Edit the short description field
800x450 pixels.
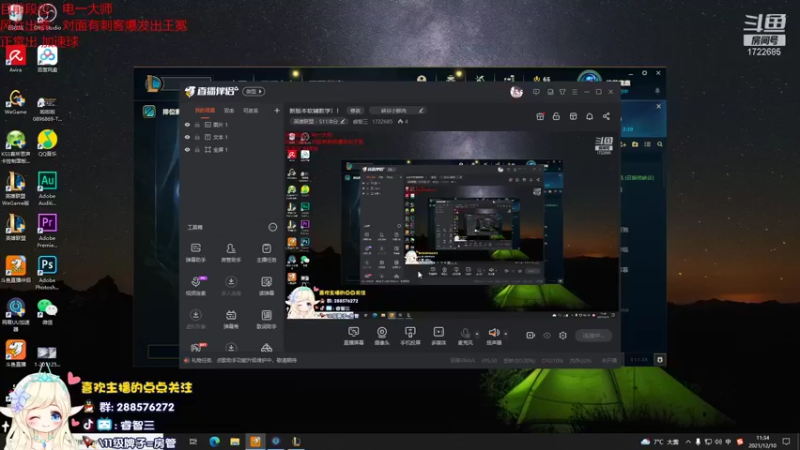(x=396, y=110)
